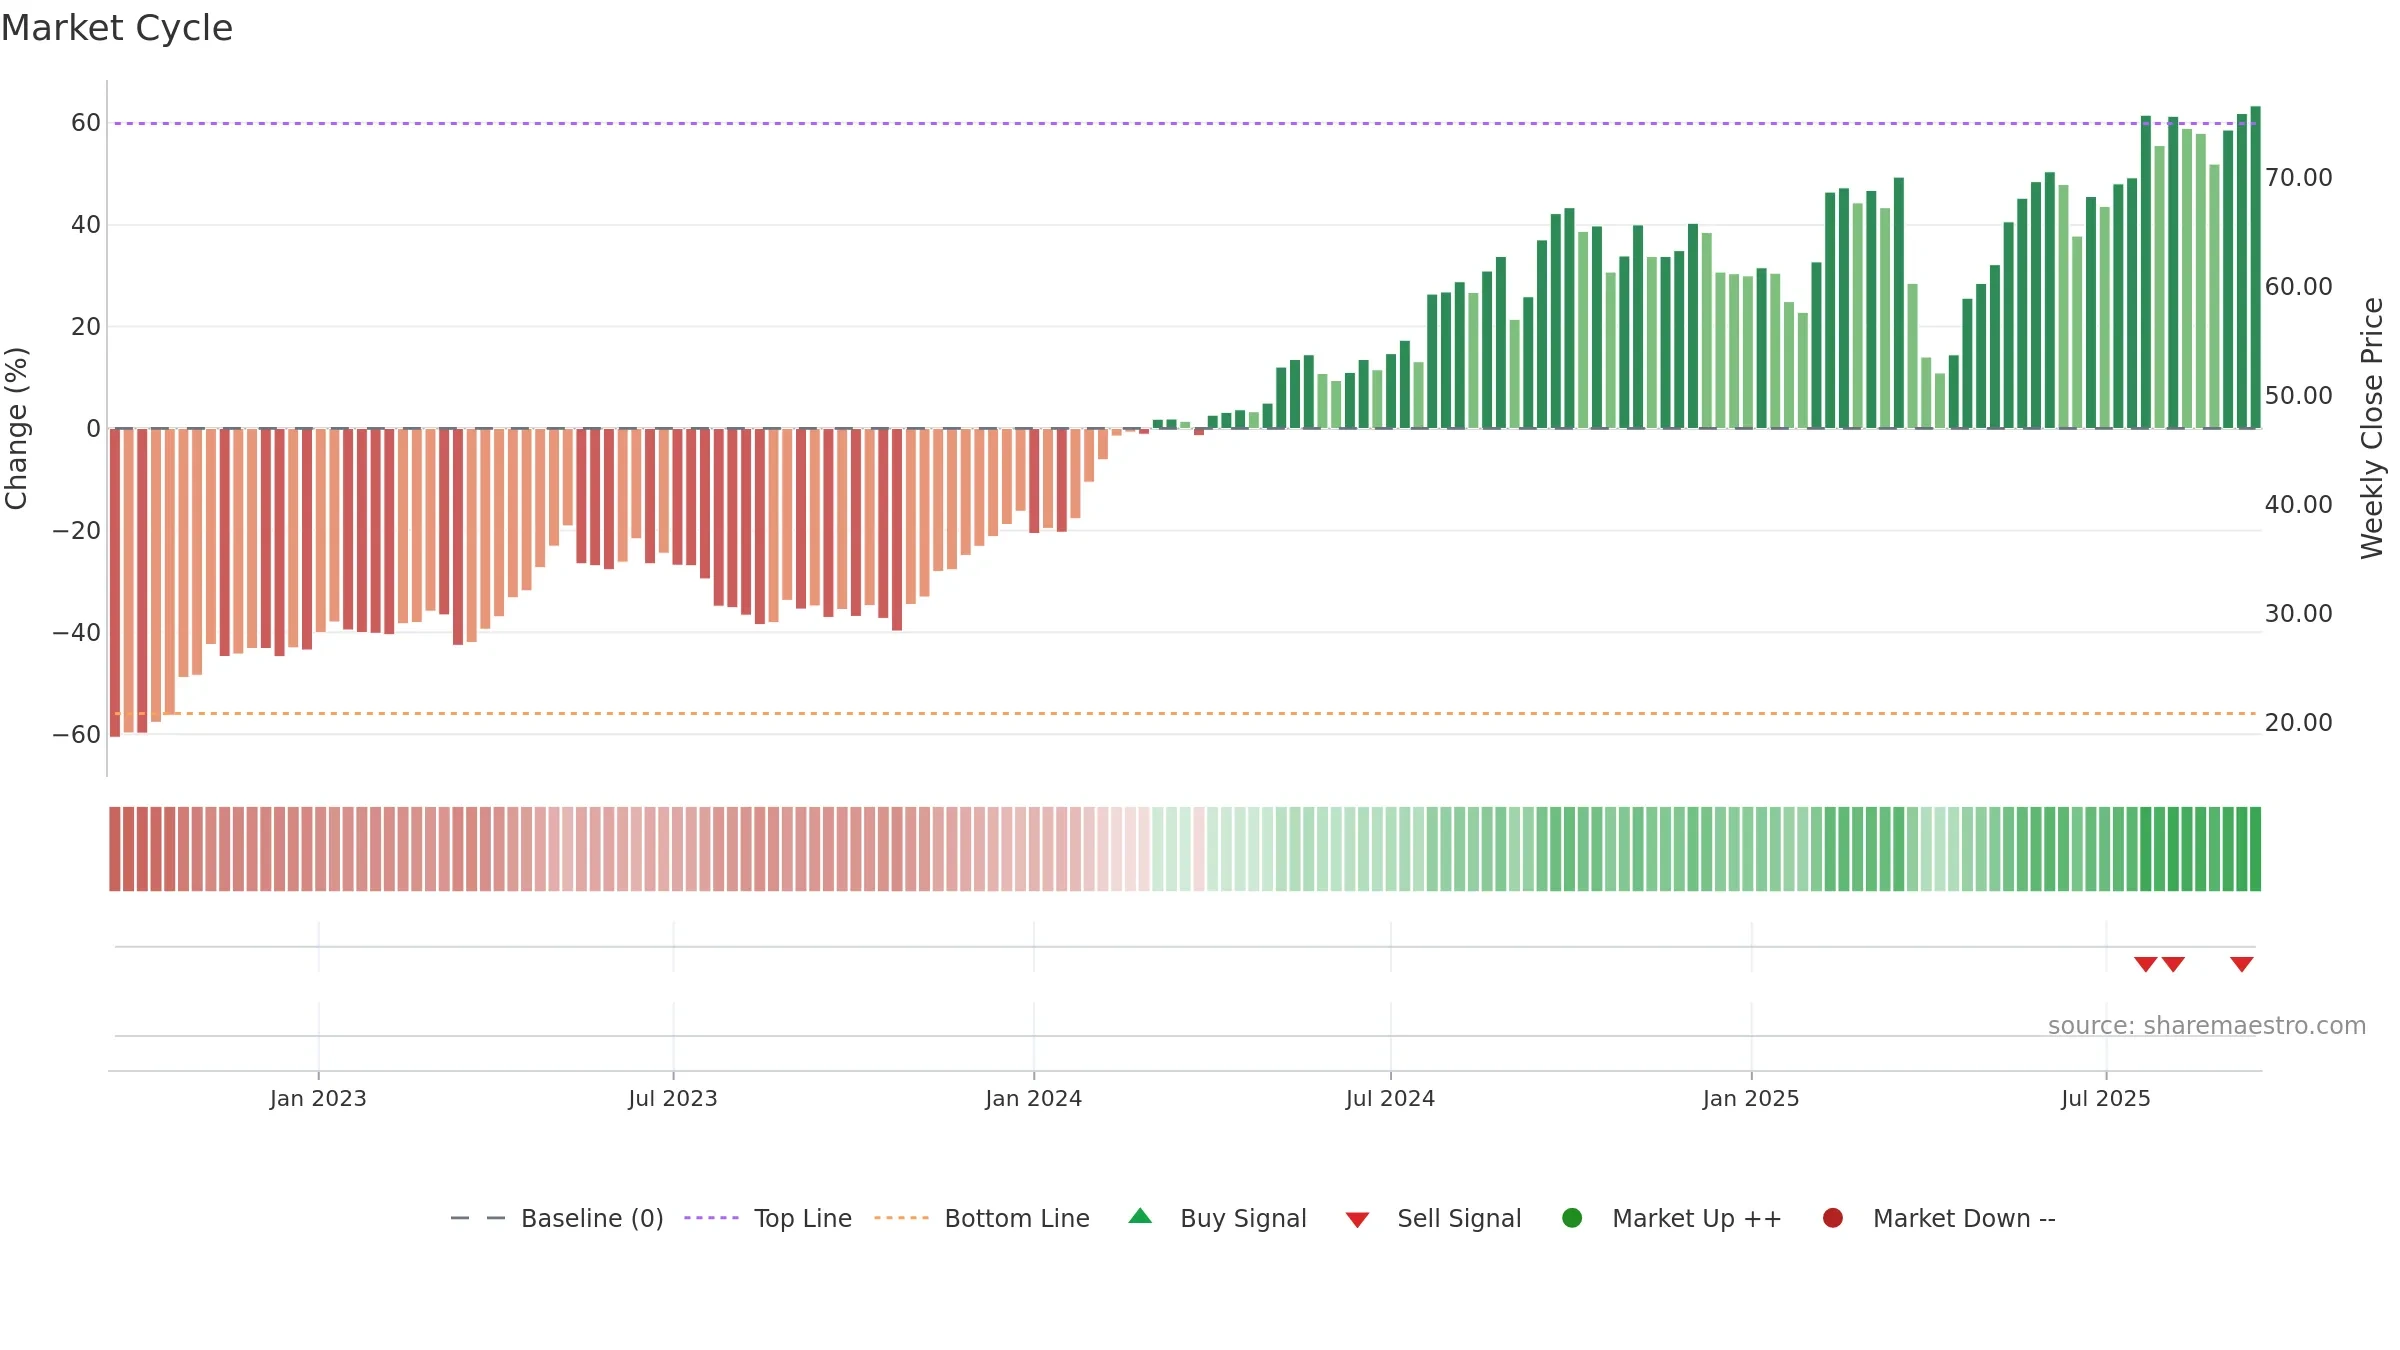Click the gray dashed Baseline legend sample
Image resolution: width=2400 pixels, height=1350 pixels.
(x=478, y=1218)
